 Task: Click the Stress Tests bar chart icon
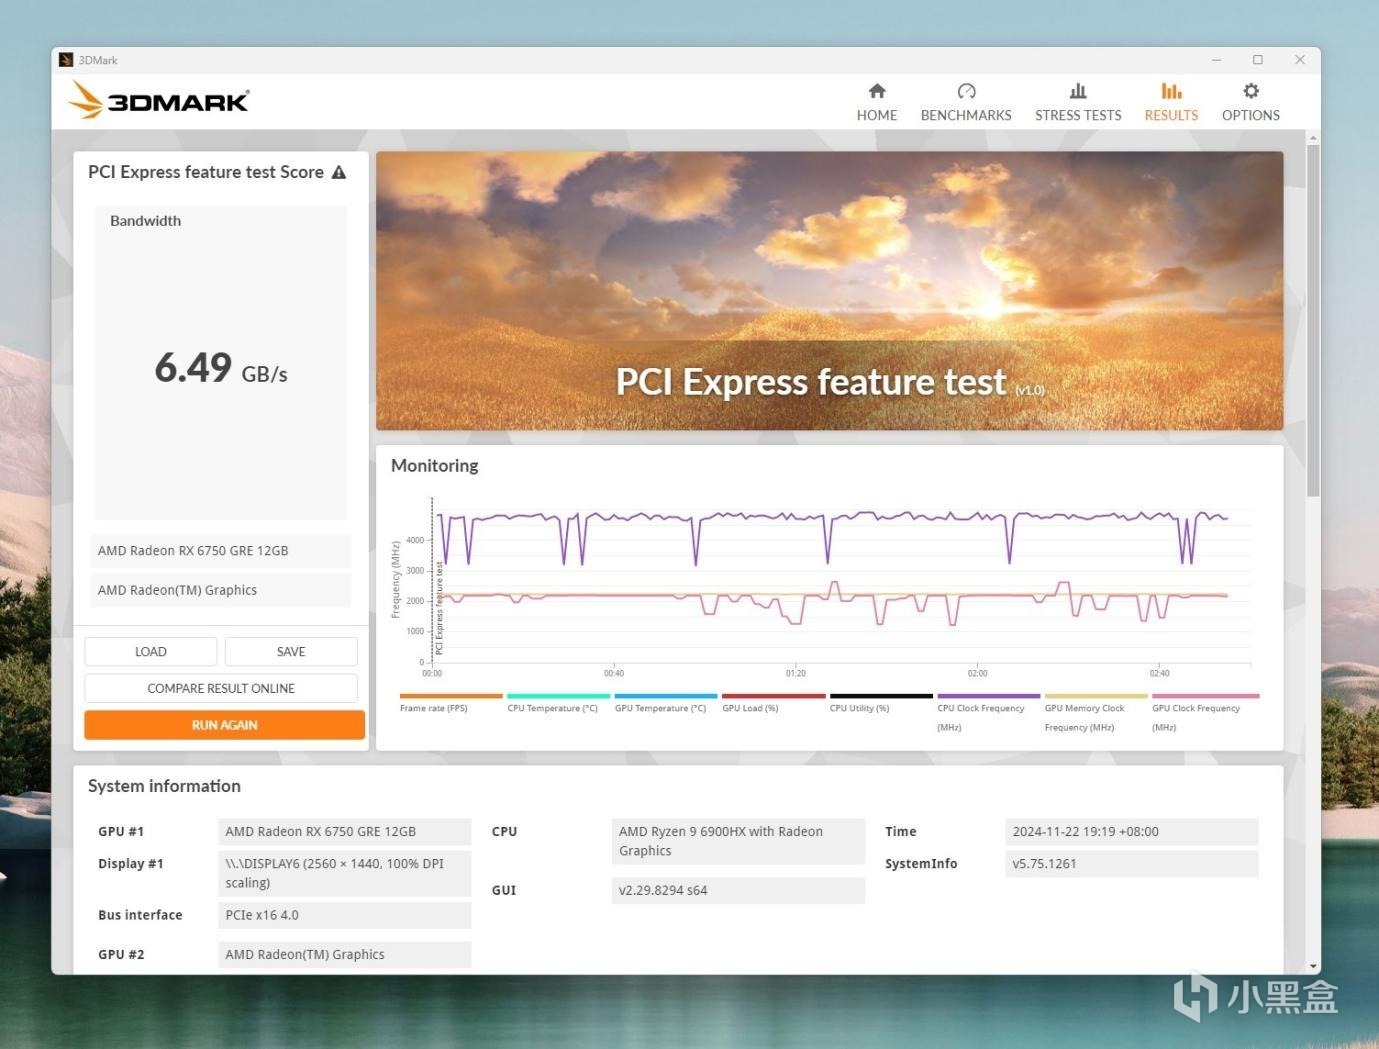point(1078,91)
